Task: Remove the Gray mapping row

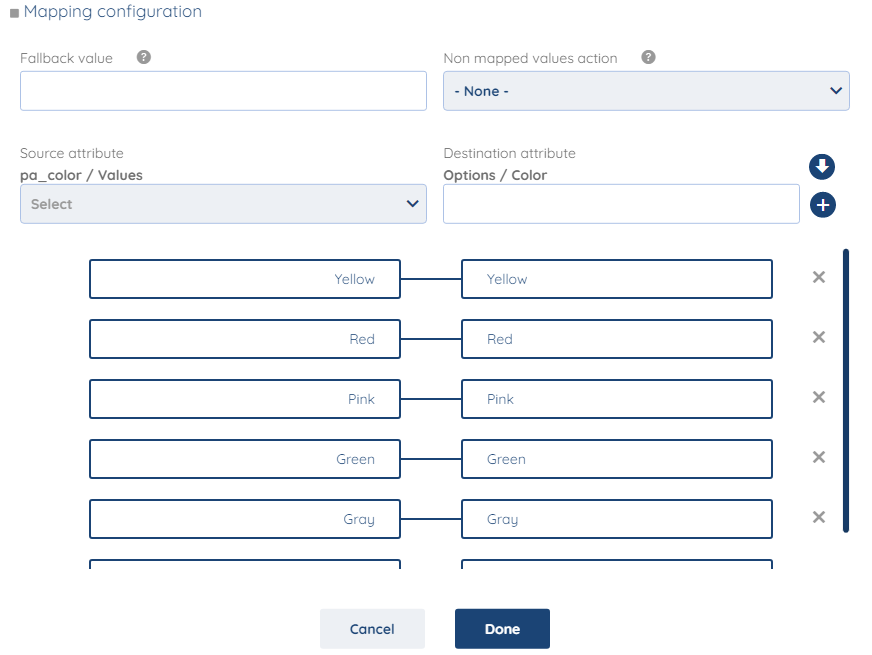Action: [x=819, y=517]
